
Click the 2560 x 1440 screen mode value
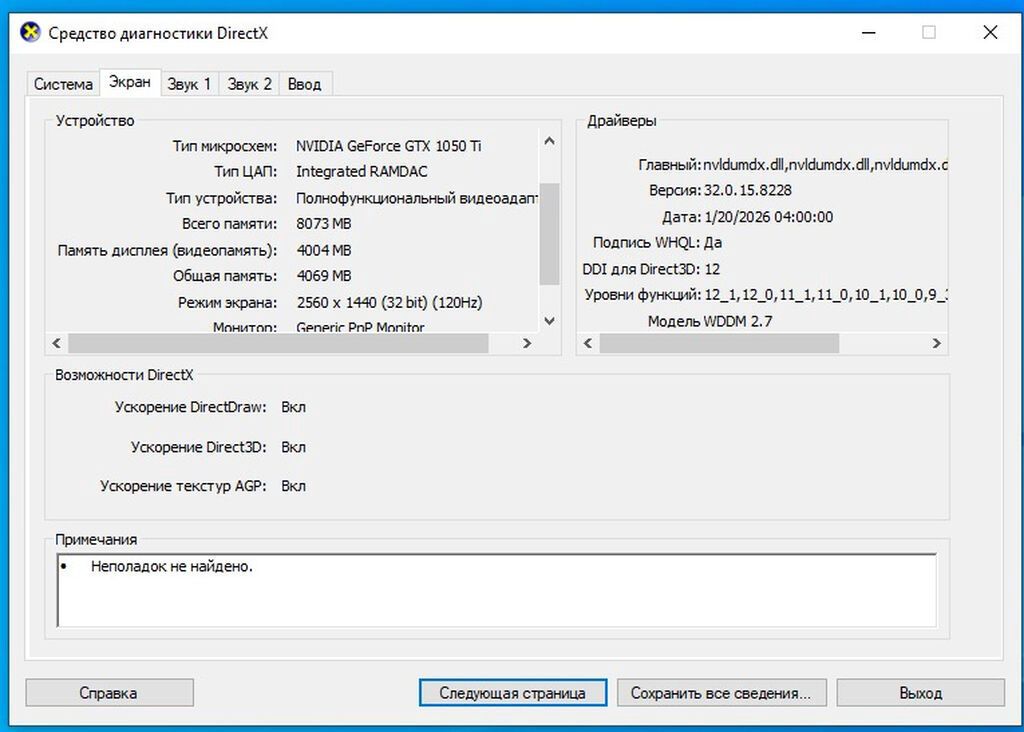389,302
